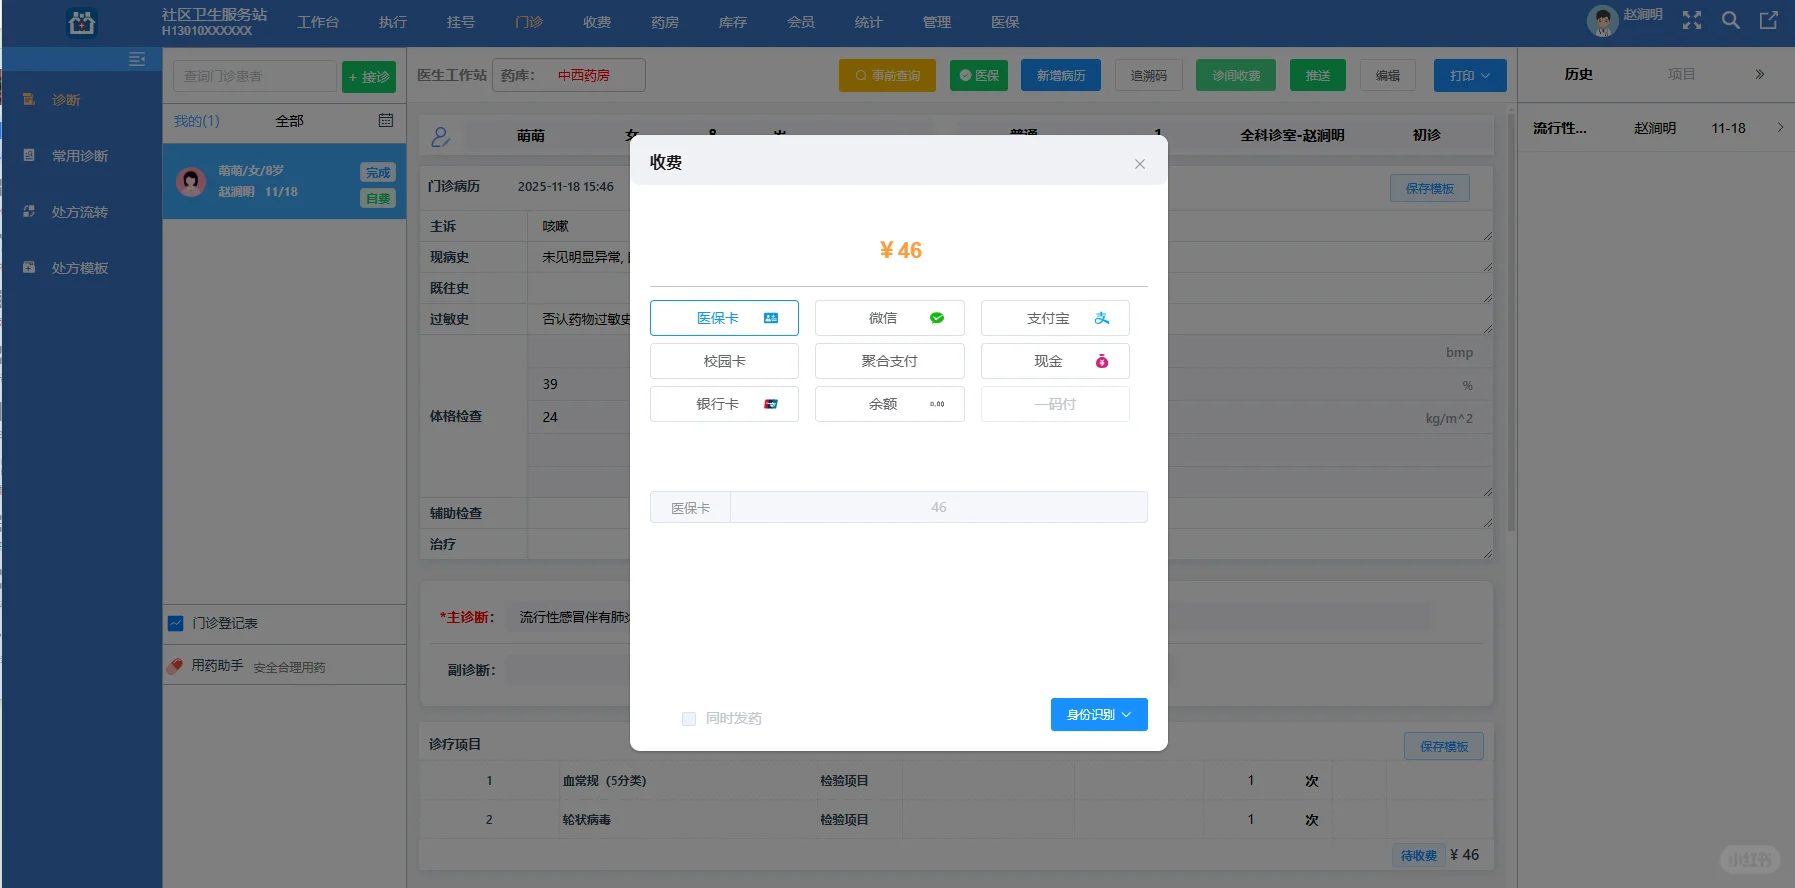Click the 用药助手 pill icon
This screenshot has width=1795, height=888.
(x=175, y=666)
